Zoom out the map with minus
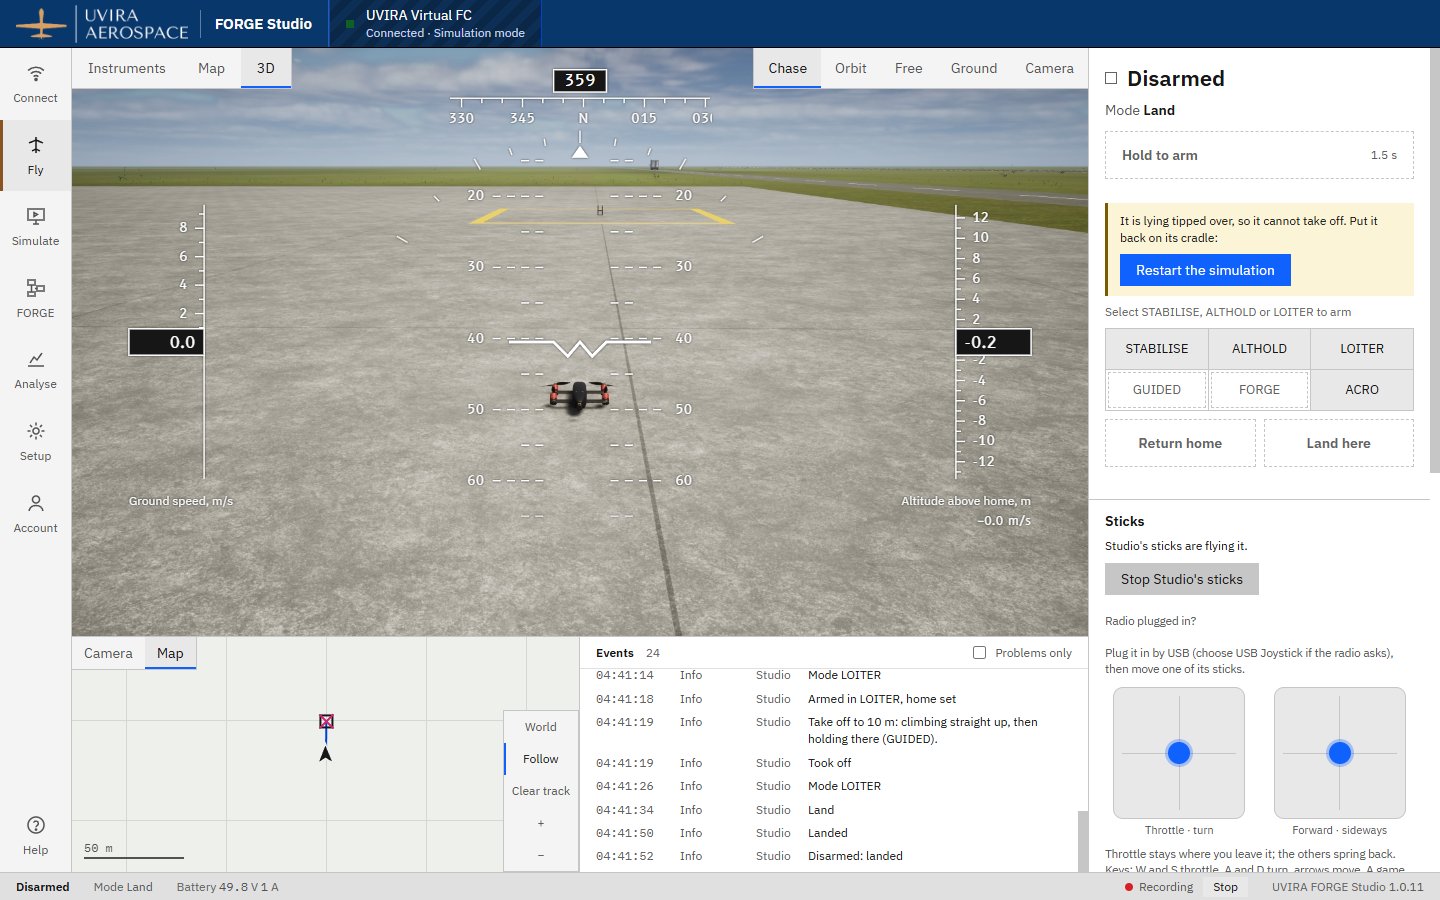Image resolution: width=1440 pixels, height=900 pixels. [x=541, y=855]
